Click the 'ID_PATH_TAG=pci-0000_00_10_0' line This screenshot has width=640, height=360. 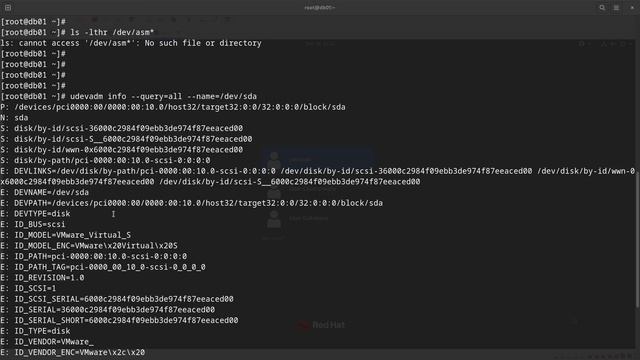coord(103,267)
